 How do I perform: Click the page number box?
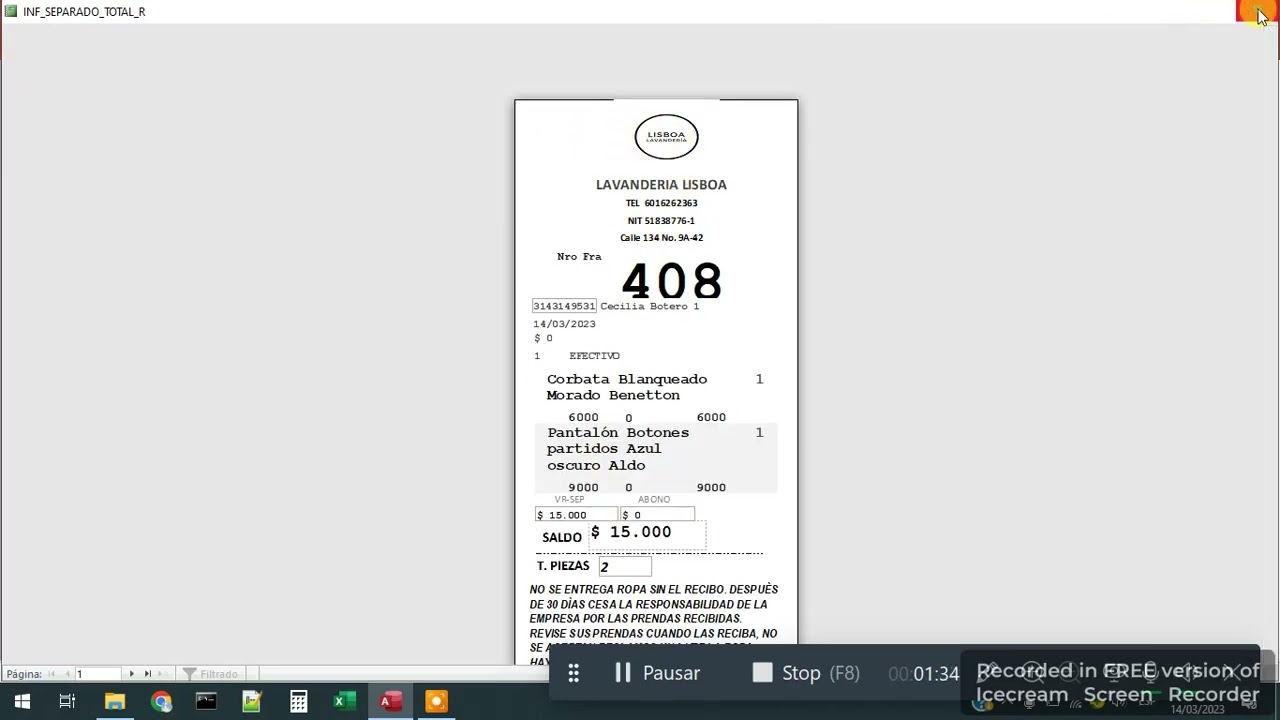pos(98,674)
